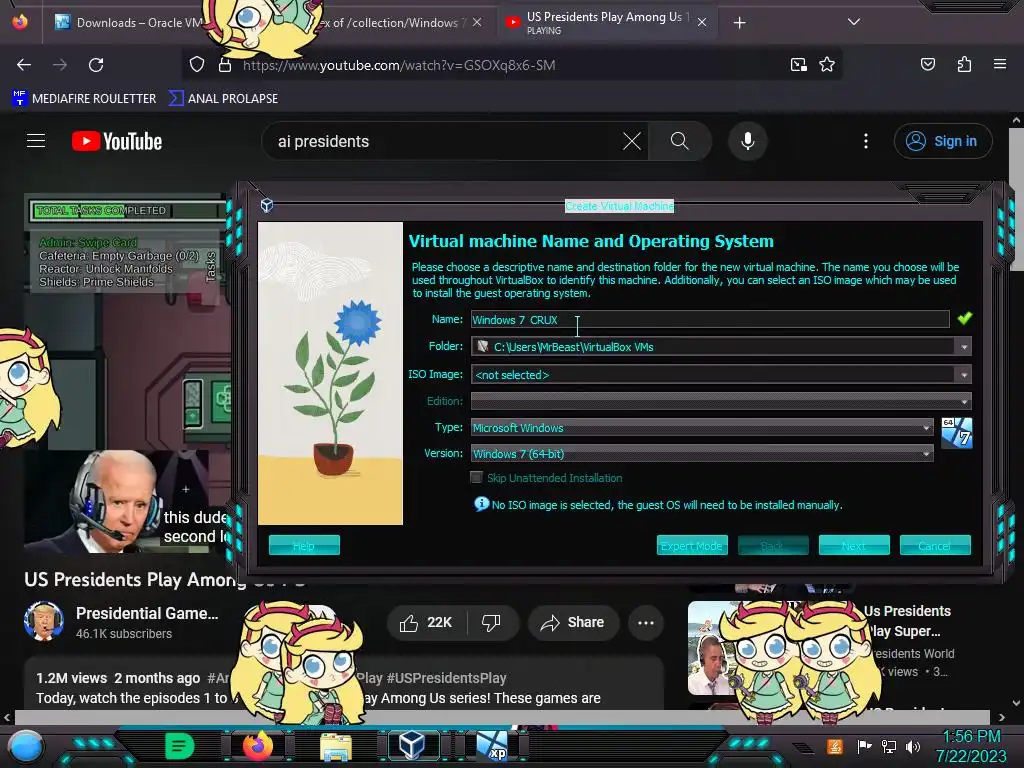Switch to Expert Mode
The height and width of the screenshot is (768, 1024).
(692, 545)
